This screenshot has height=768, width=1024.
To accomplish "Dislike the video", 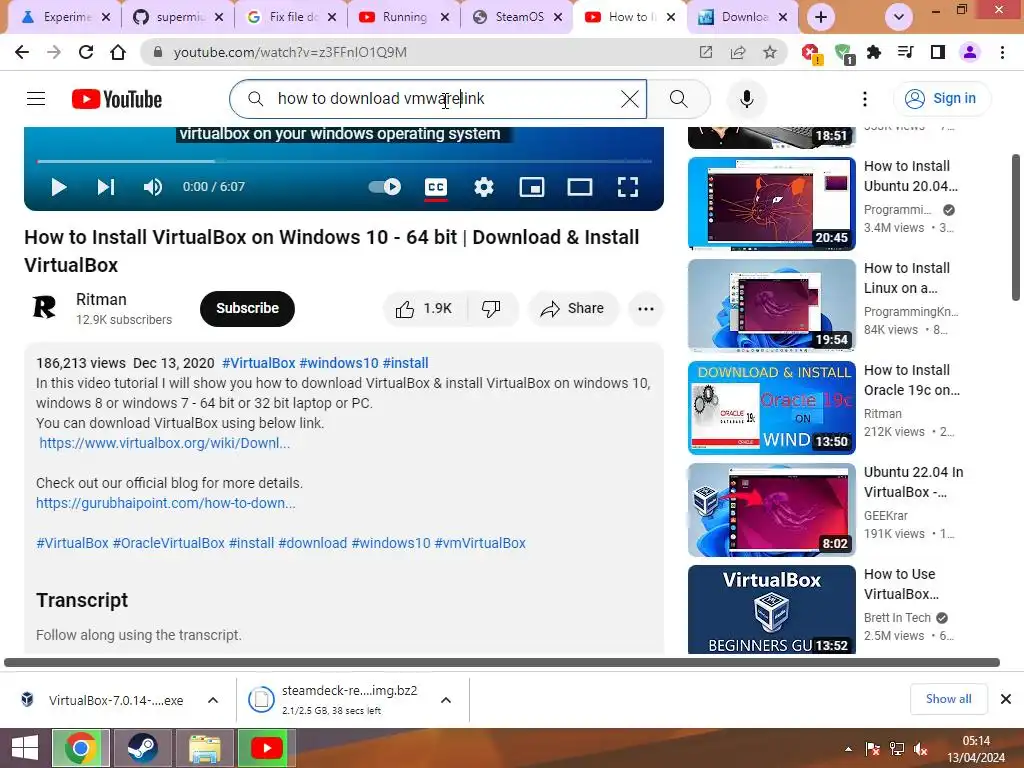I will coord(491,308).
